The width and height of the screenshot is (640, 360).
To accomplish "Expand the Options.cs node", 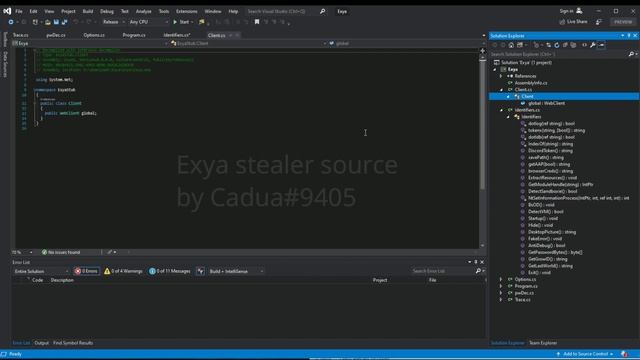I will [x=501, y=280].
